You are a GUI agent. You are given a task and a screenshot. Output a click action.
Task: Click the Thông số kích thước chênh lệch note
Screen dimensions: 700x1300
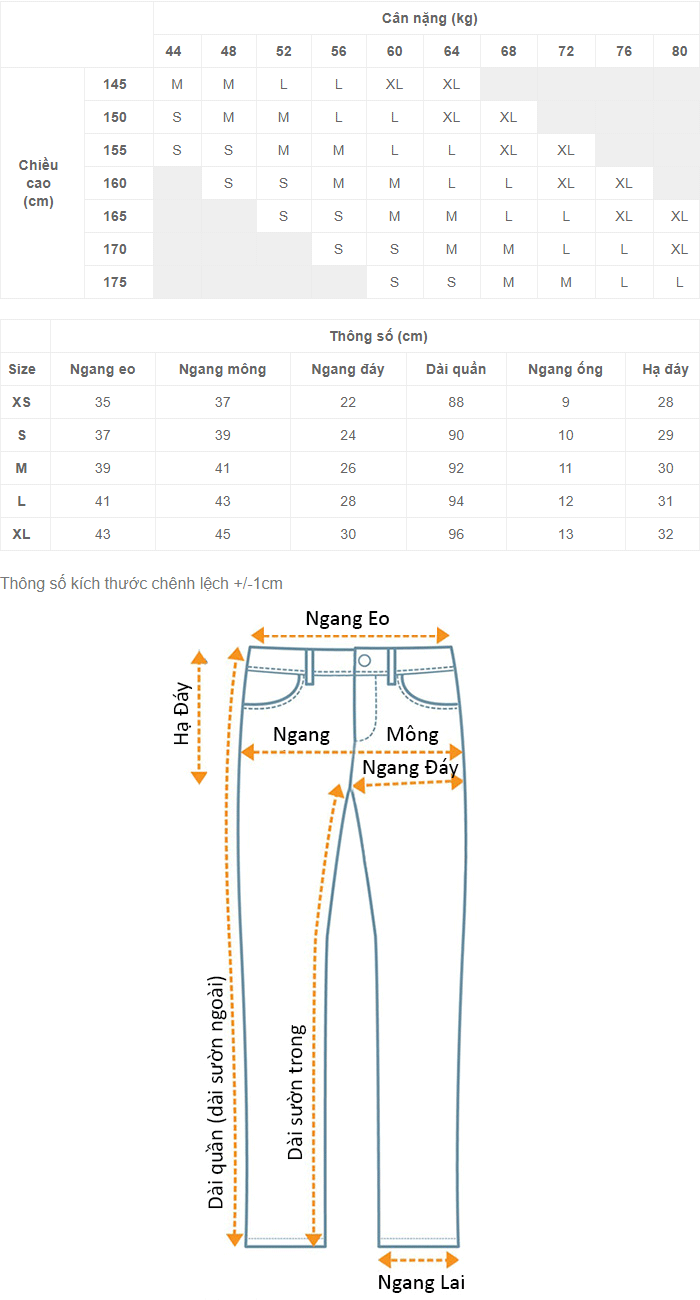click(142, 583)
